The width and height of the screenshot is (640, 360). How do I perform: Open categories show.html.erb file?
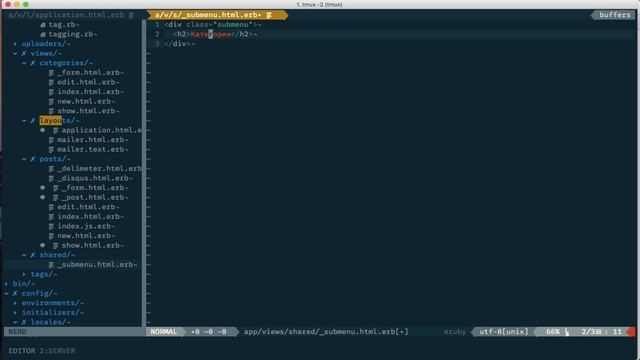click(88, 111)
